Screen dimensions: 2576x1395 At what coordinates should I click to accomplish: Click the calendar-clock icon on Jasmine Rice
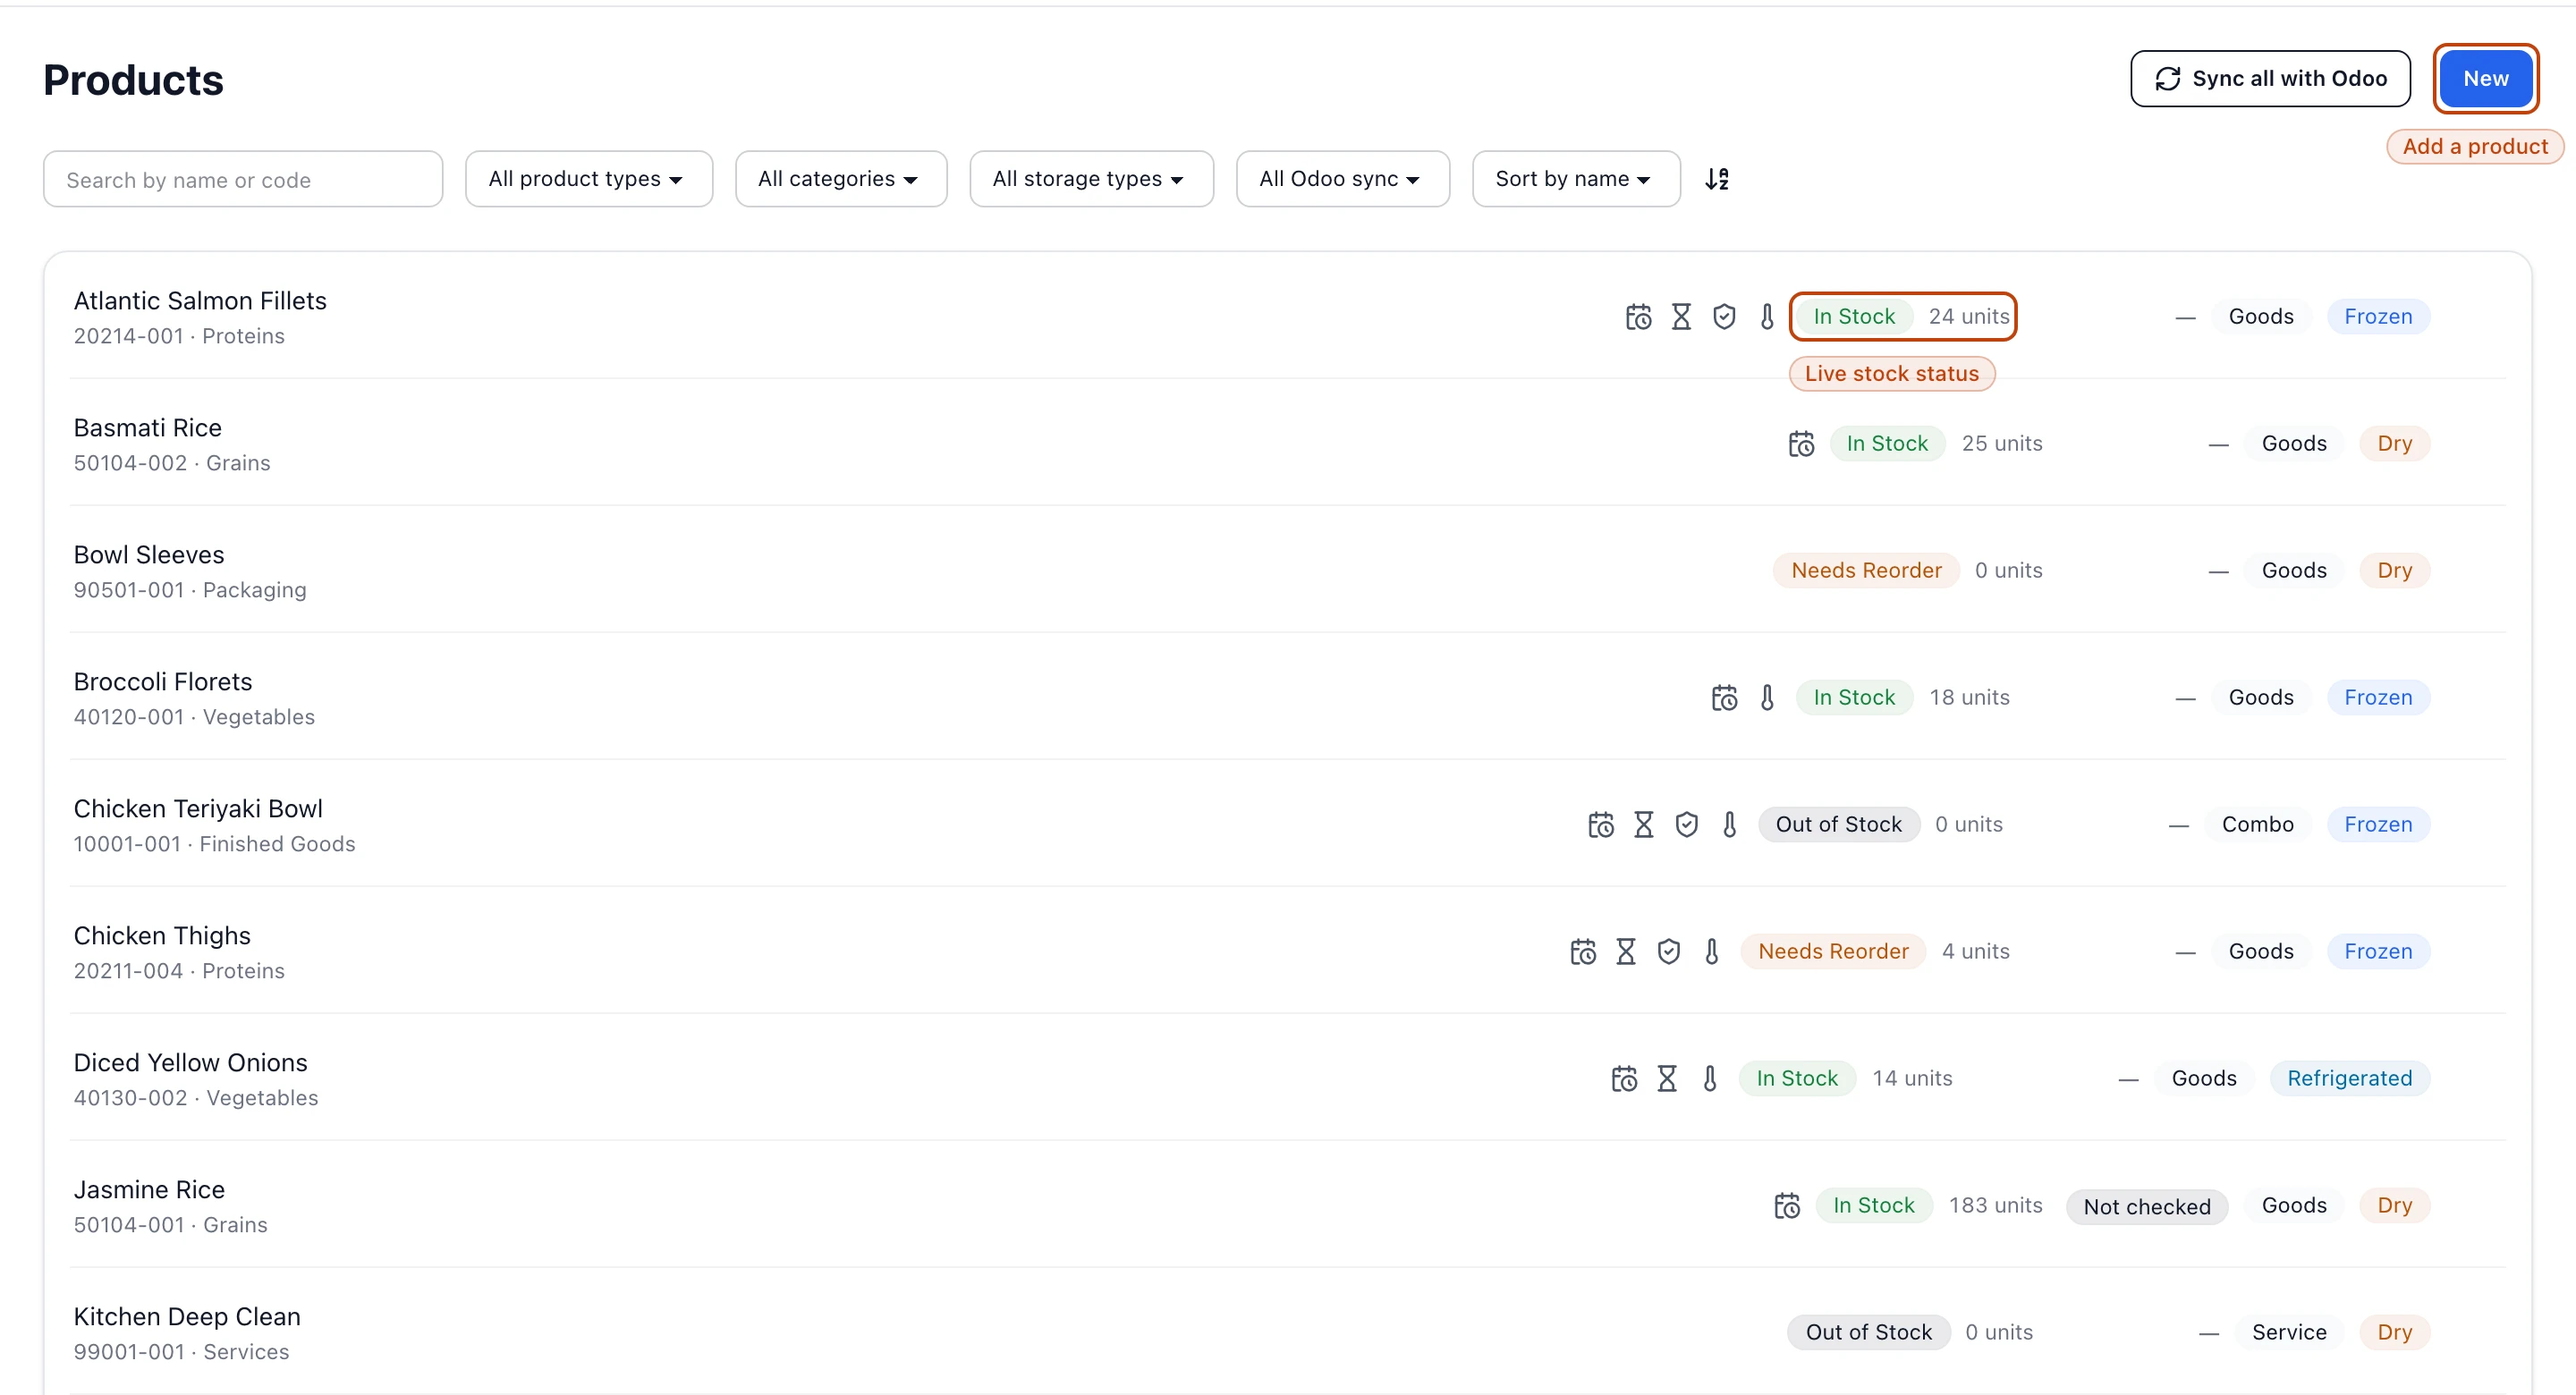[x=1787, y=1206]
